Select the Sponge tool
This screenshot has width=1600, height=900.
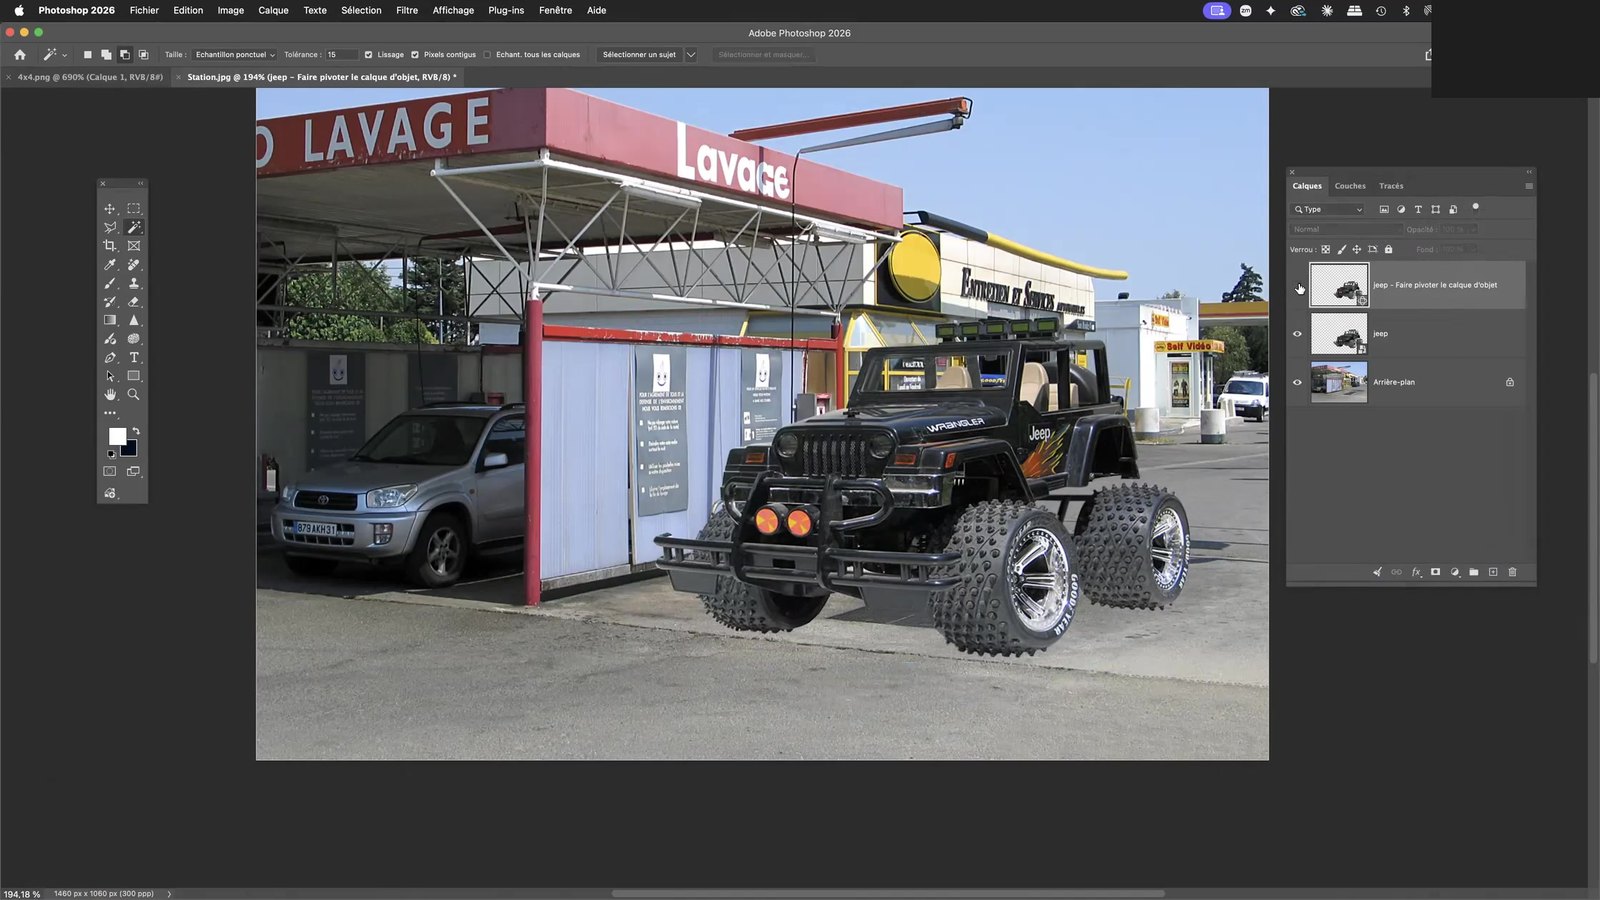click(134, 339)
